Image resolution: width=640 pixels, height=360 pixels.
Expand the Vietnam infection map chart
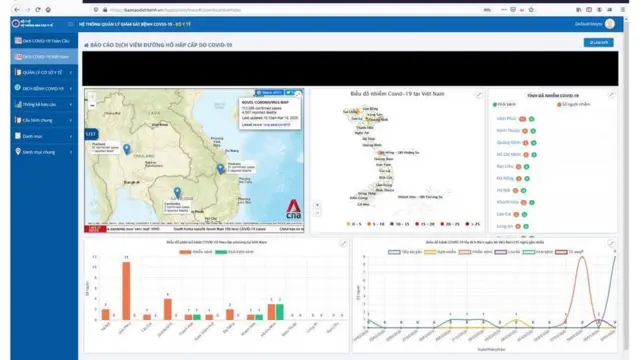coord(479,95)
